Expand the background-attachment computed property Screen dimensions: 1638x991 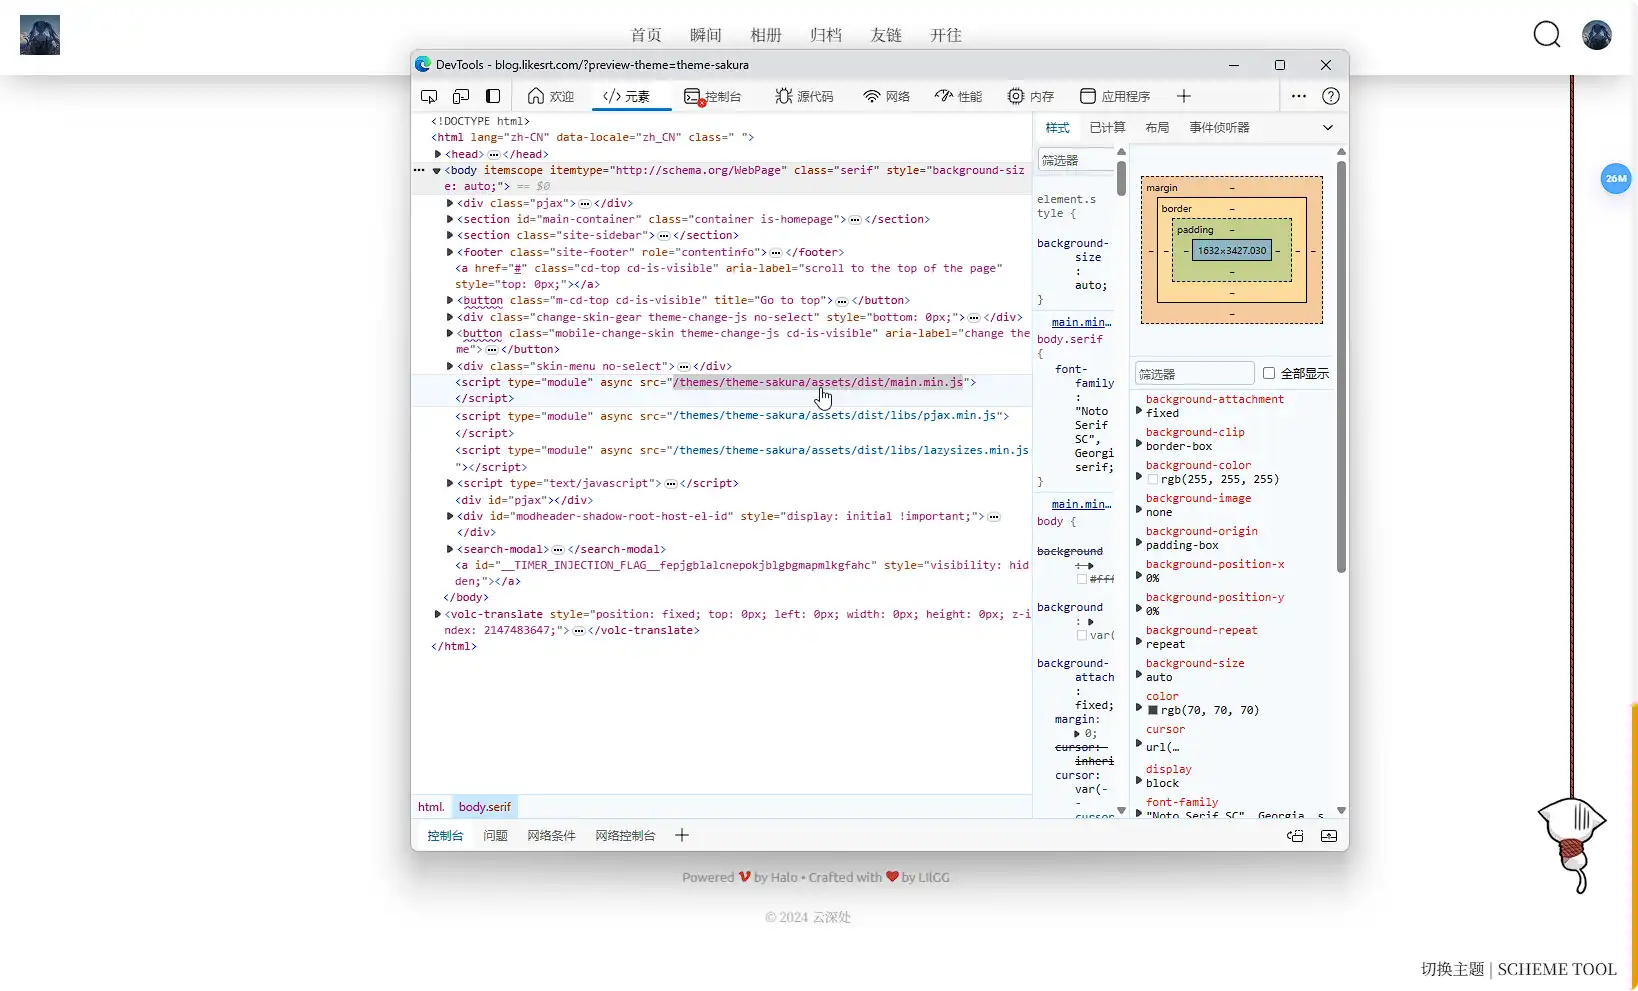[x=1139, y=410]
